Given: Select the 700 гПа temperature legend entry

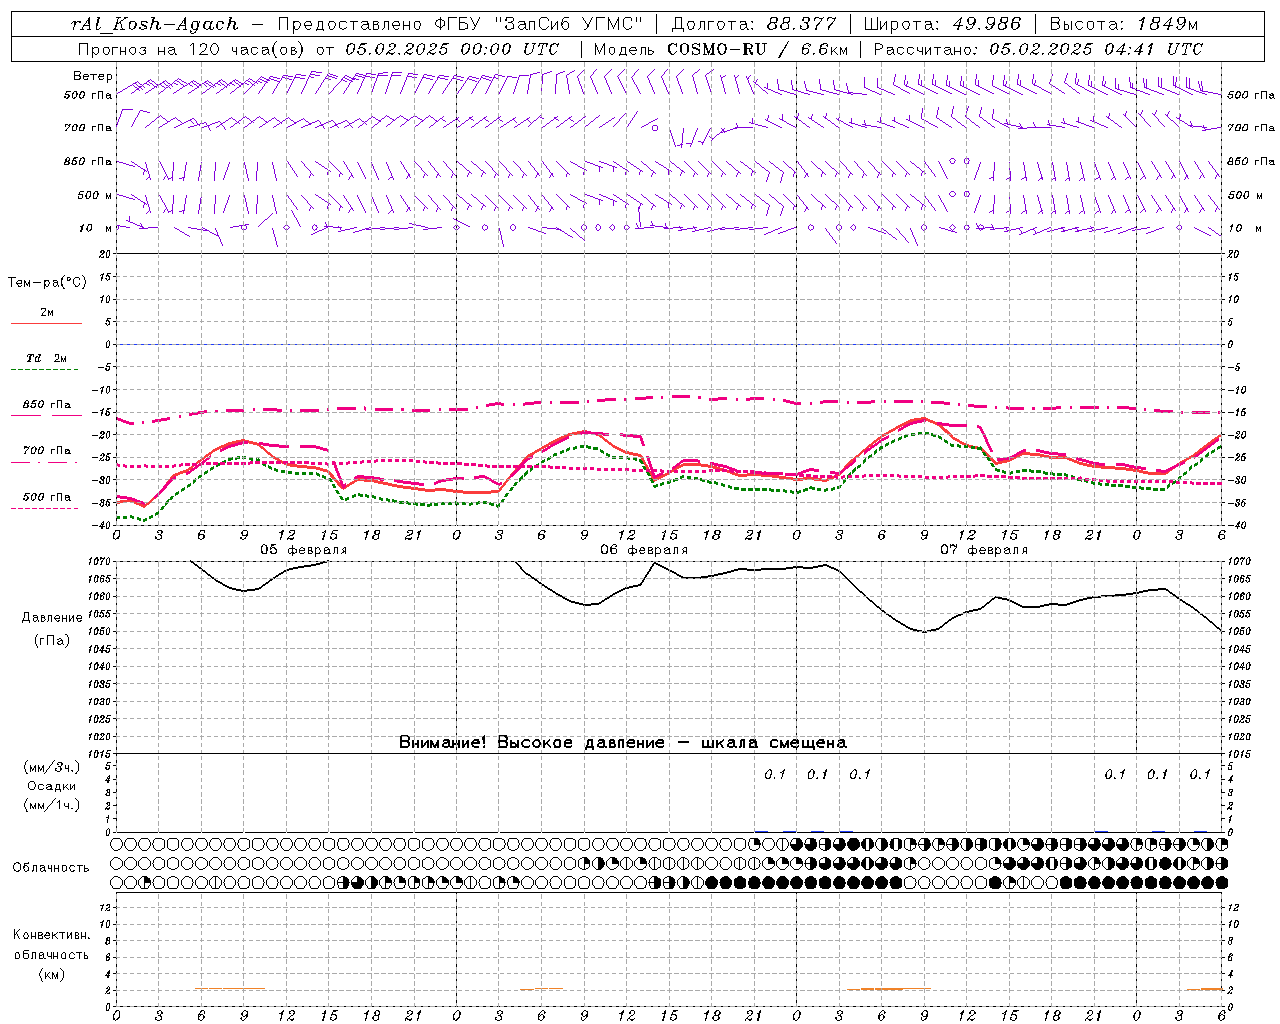Looking at the screenshot, I should pos(47,451).
